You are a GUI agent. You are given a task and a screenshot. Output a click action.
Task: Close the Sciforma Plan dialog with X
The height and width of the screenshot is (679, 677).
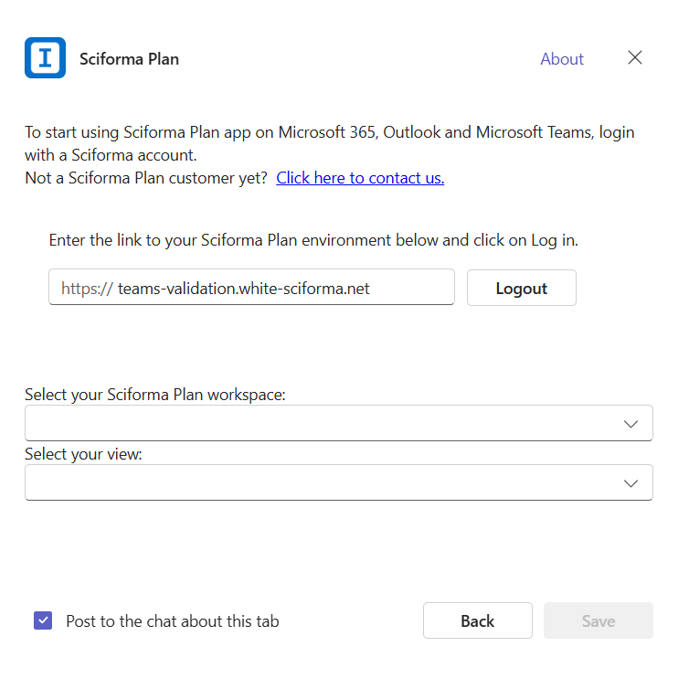[x=635, y=58]
